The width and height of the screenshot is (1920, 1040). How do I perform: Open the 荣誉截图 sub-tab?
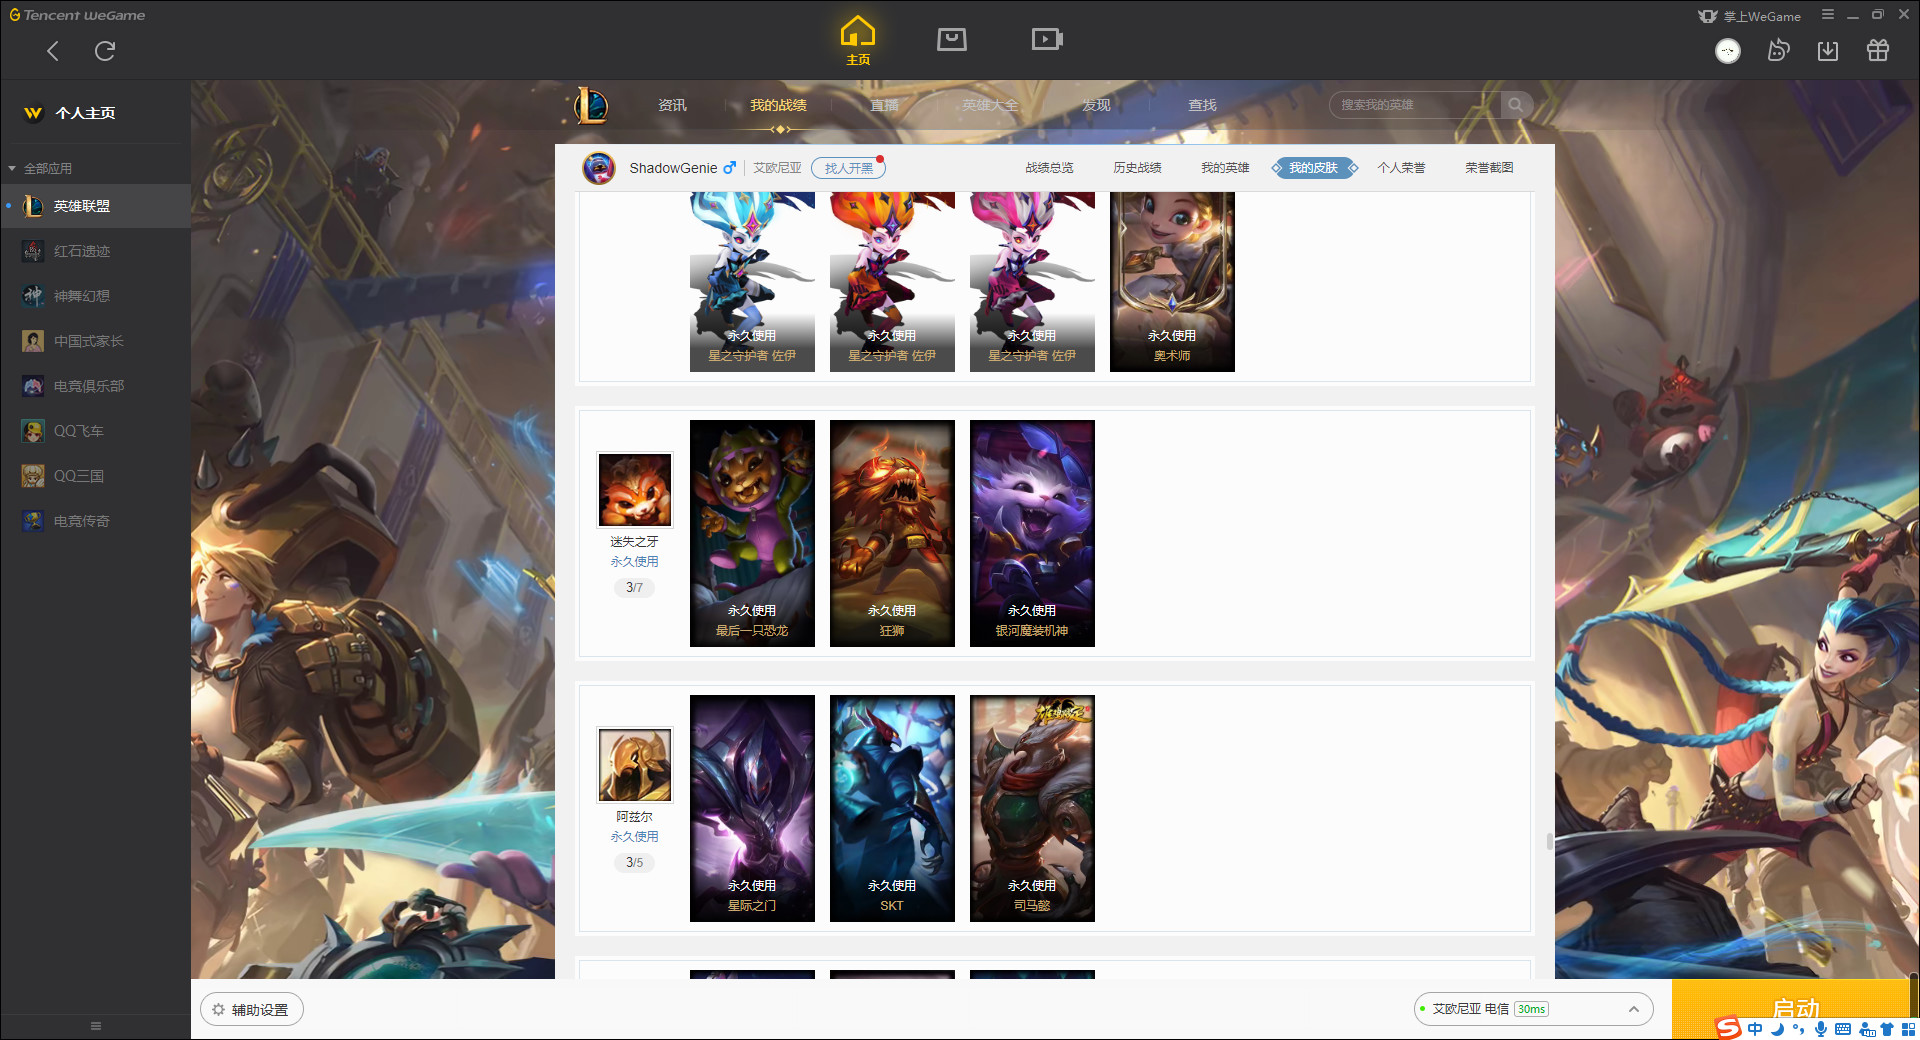click(1489, 168)
